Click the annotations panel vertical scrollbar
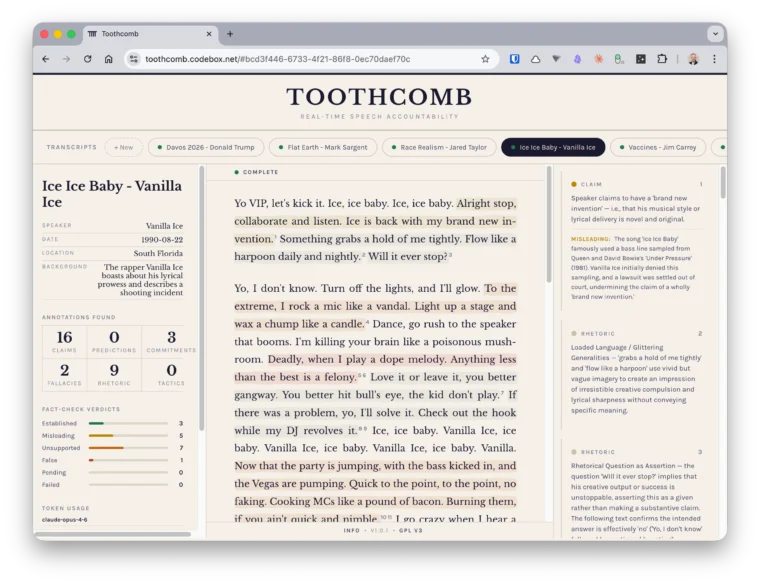The image size is (760, 584). (723, 182)
